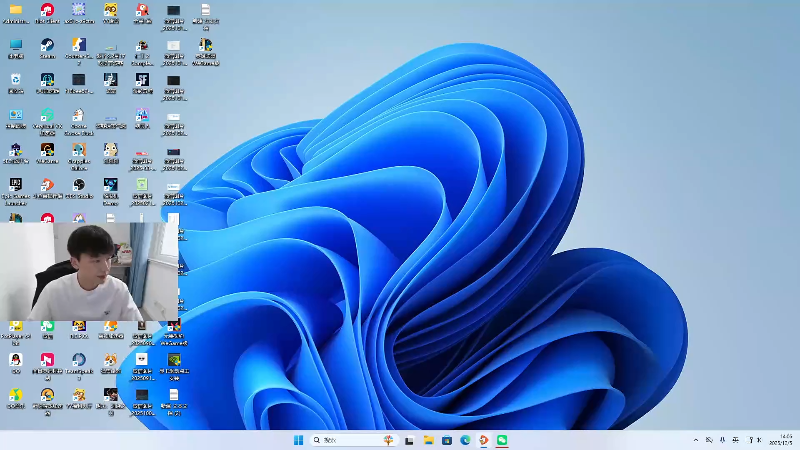Launch the Epic Games Launcher shortcut
Image resolution: width=800 pixels, height=450 pixels.
16,185
